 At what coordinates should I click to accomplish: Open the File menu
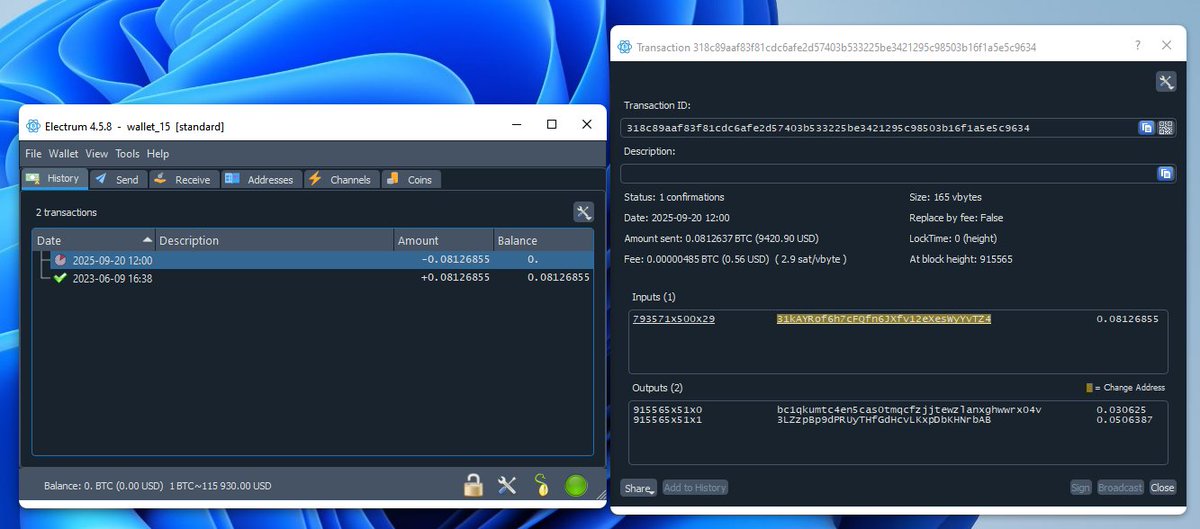point(33,154)
